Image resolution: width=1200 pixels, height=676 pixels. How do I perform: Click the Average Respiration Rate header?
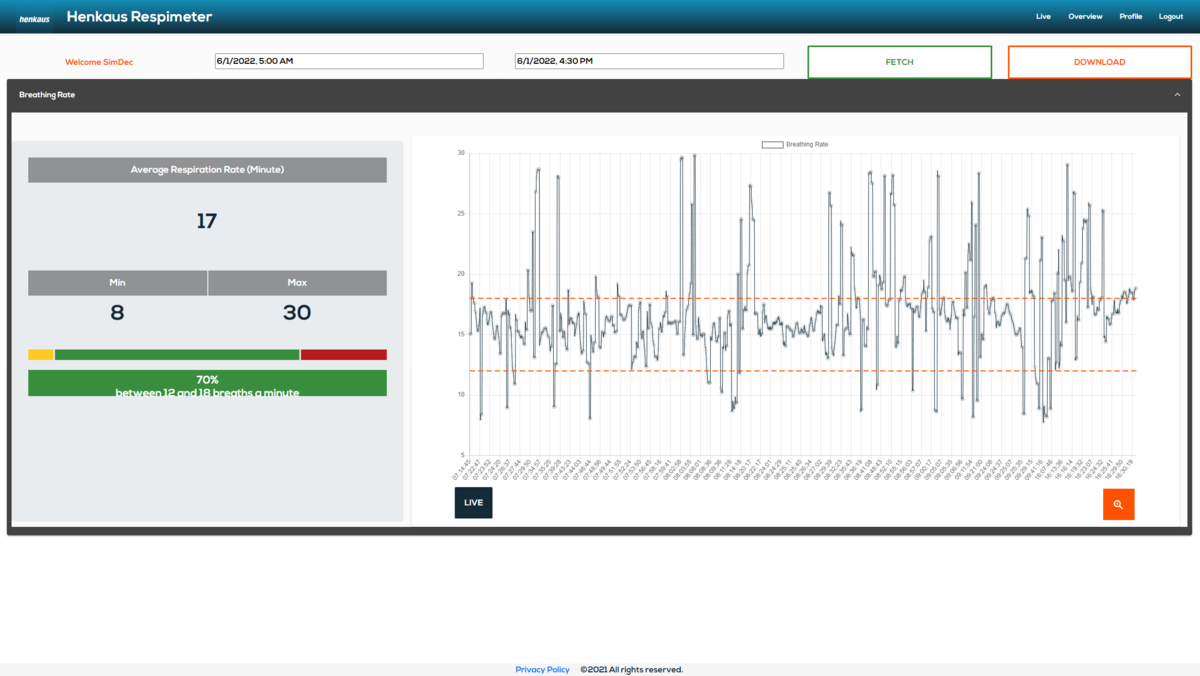(x=207, y=169)
